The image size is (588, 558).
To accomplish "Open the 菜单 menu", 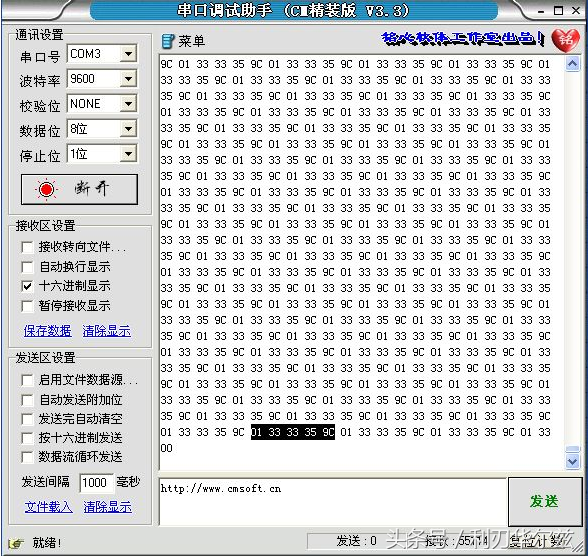I will 192,41.
